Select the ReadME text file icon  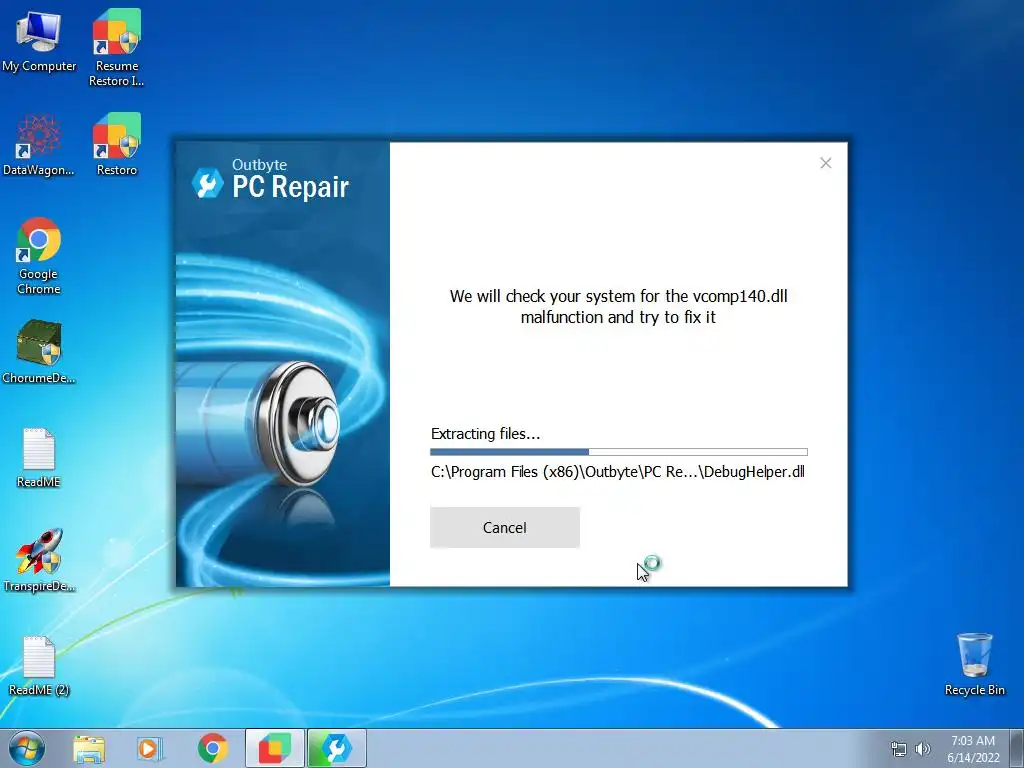coord(39,458)
